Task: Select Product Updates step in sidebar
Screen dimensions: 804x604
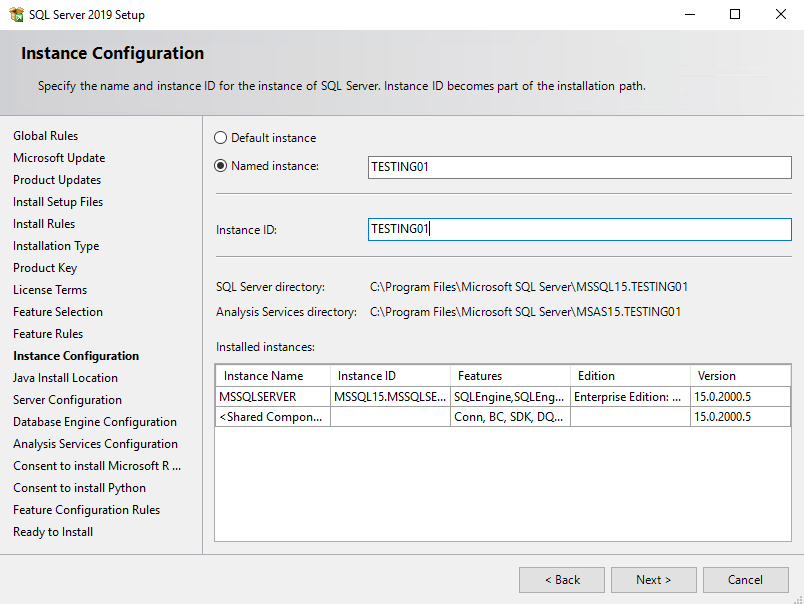Action: (57, 180)
